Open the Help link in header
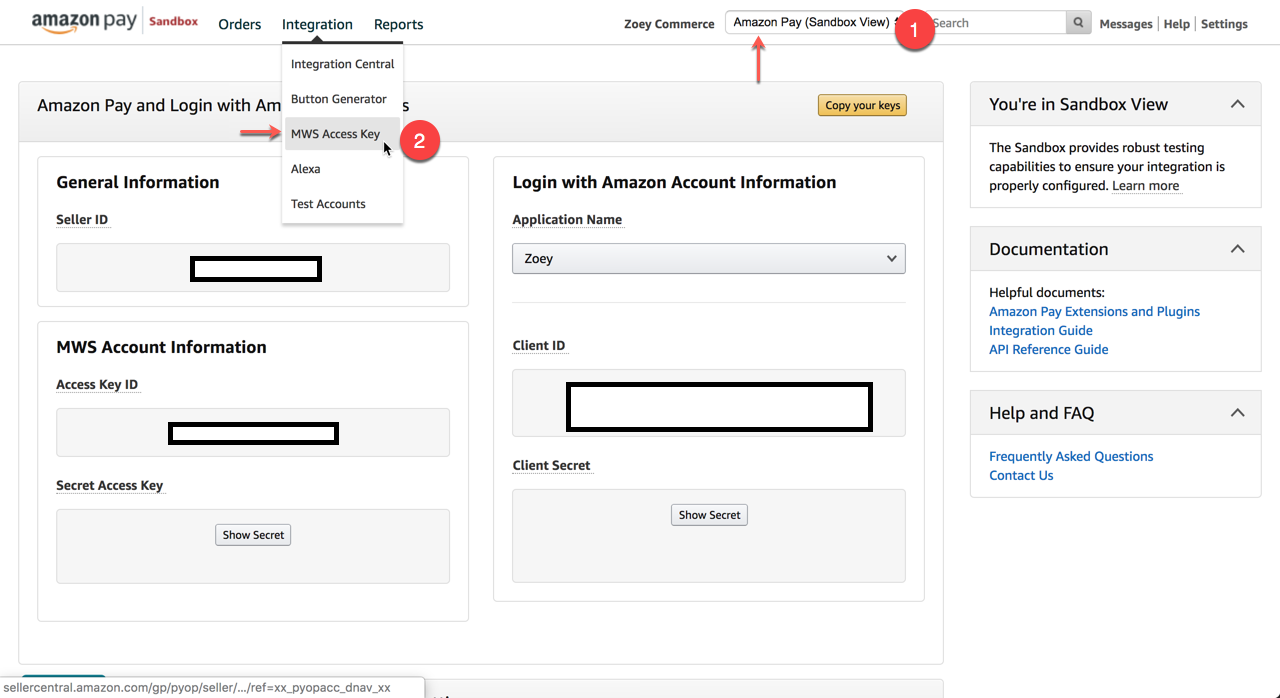This screenshot has width=1280, height=698. click(x=1177, y=24)
